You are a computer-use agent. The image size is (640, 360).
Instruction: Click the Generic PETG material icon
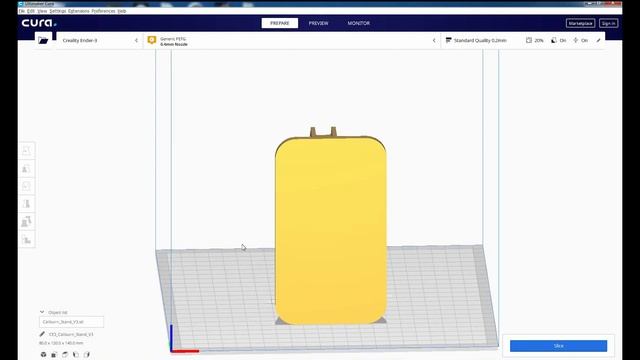tap(152, 40)
